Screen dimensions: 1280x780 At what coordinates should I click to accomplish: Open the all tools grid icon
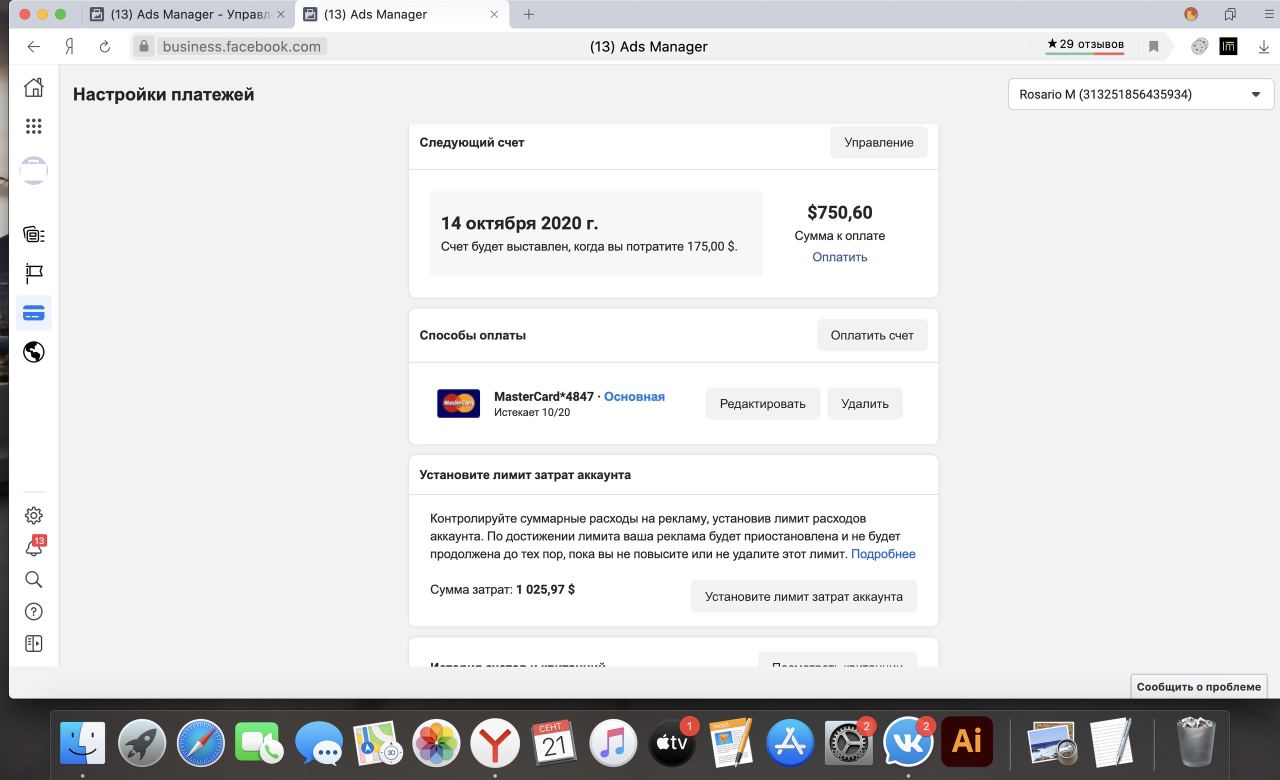33,126
